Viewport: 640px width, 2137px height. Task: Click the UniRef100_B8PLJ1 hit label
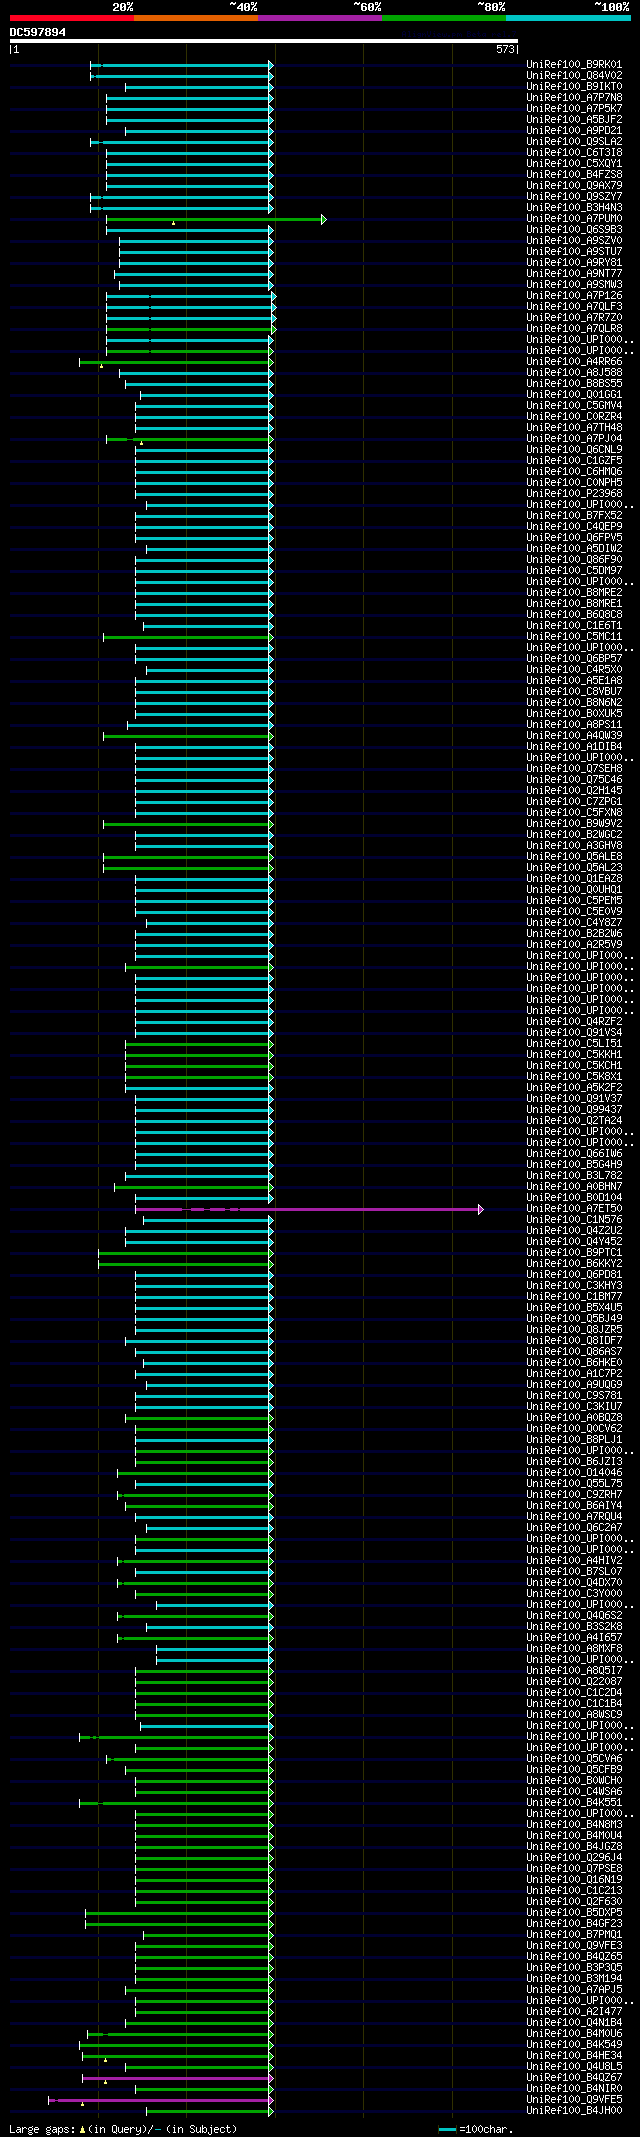[x=574, y=1440]
